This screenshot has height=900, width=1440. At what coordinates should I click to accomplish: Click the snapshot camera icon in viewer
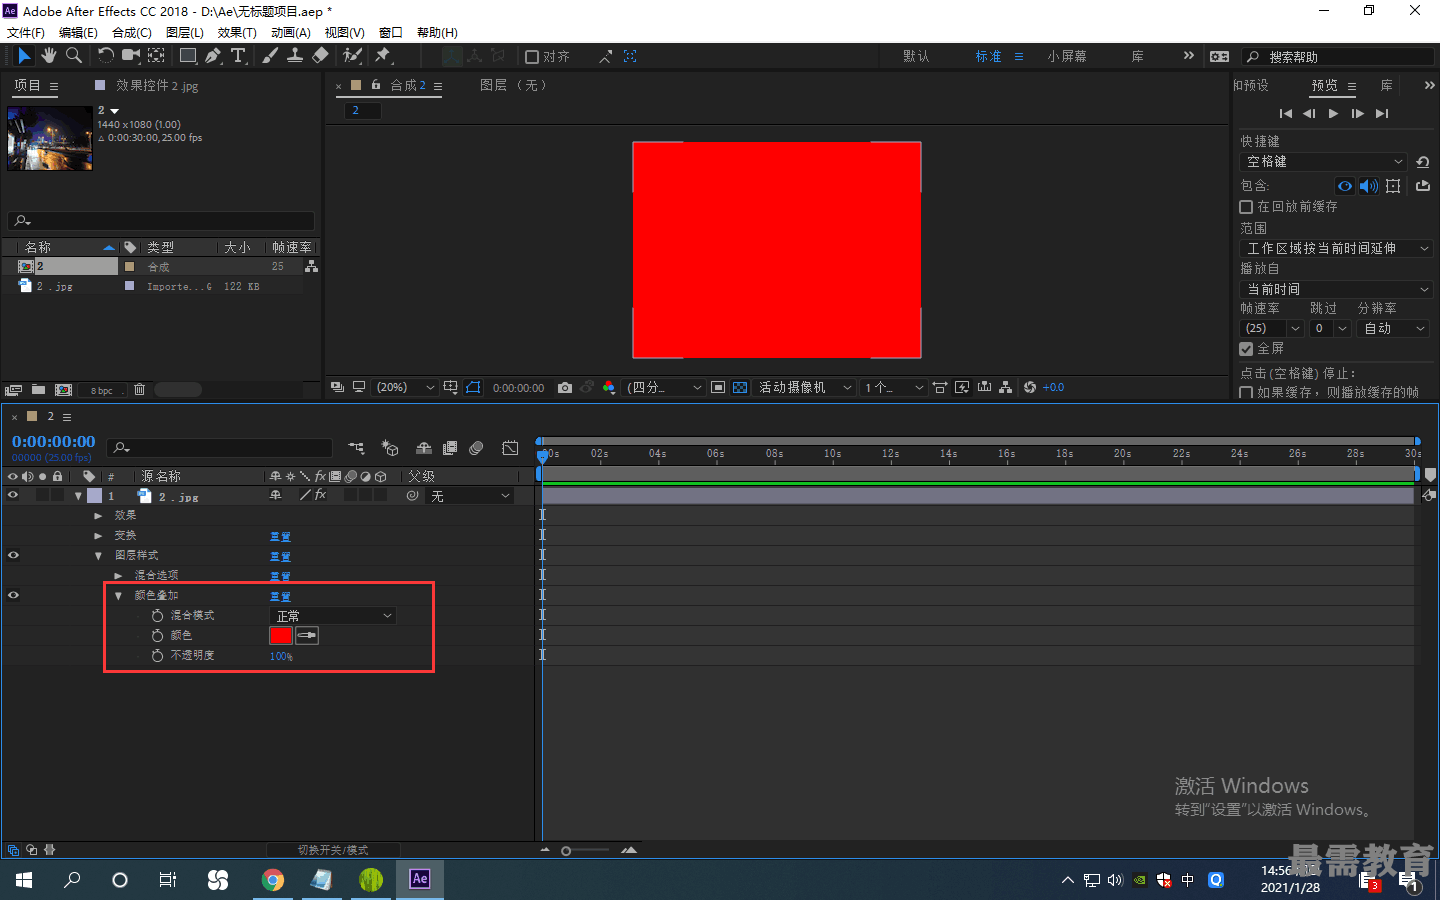[565, 388]
